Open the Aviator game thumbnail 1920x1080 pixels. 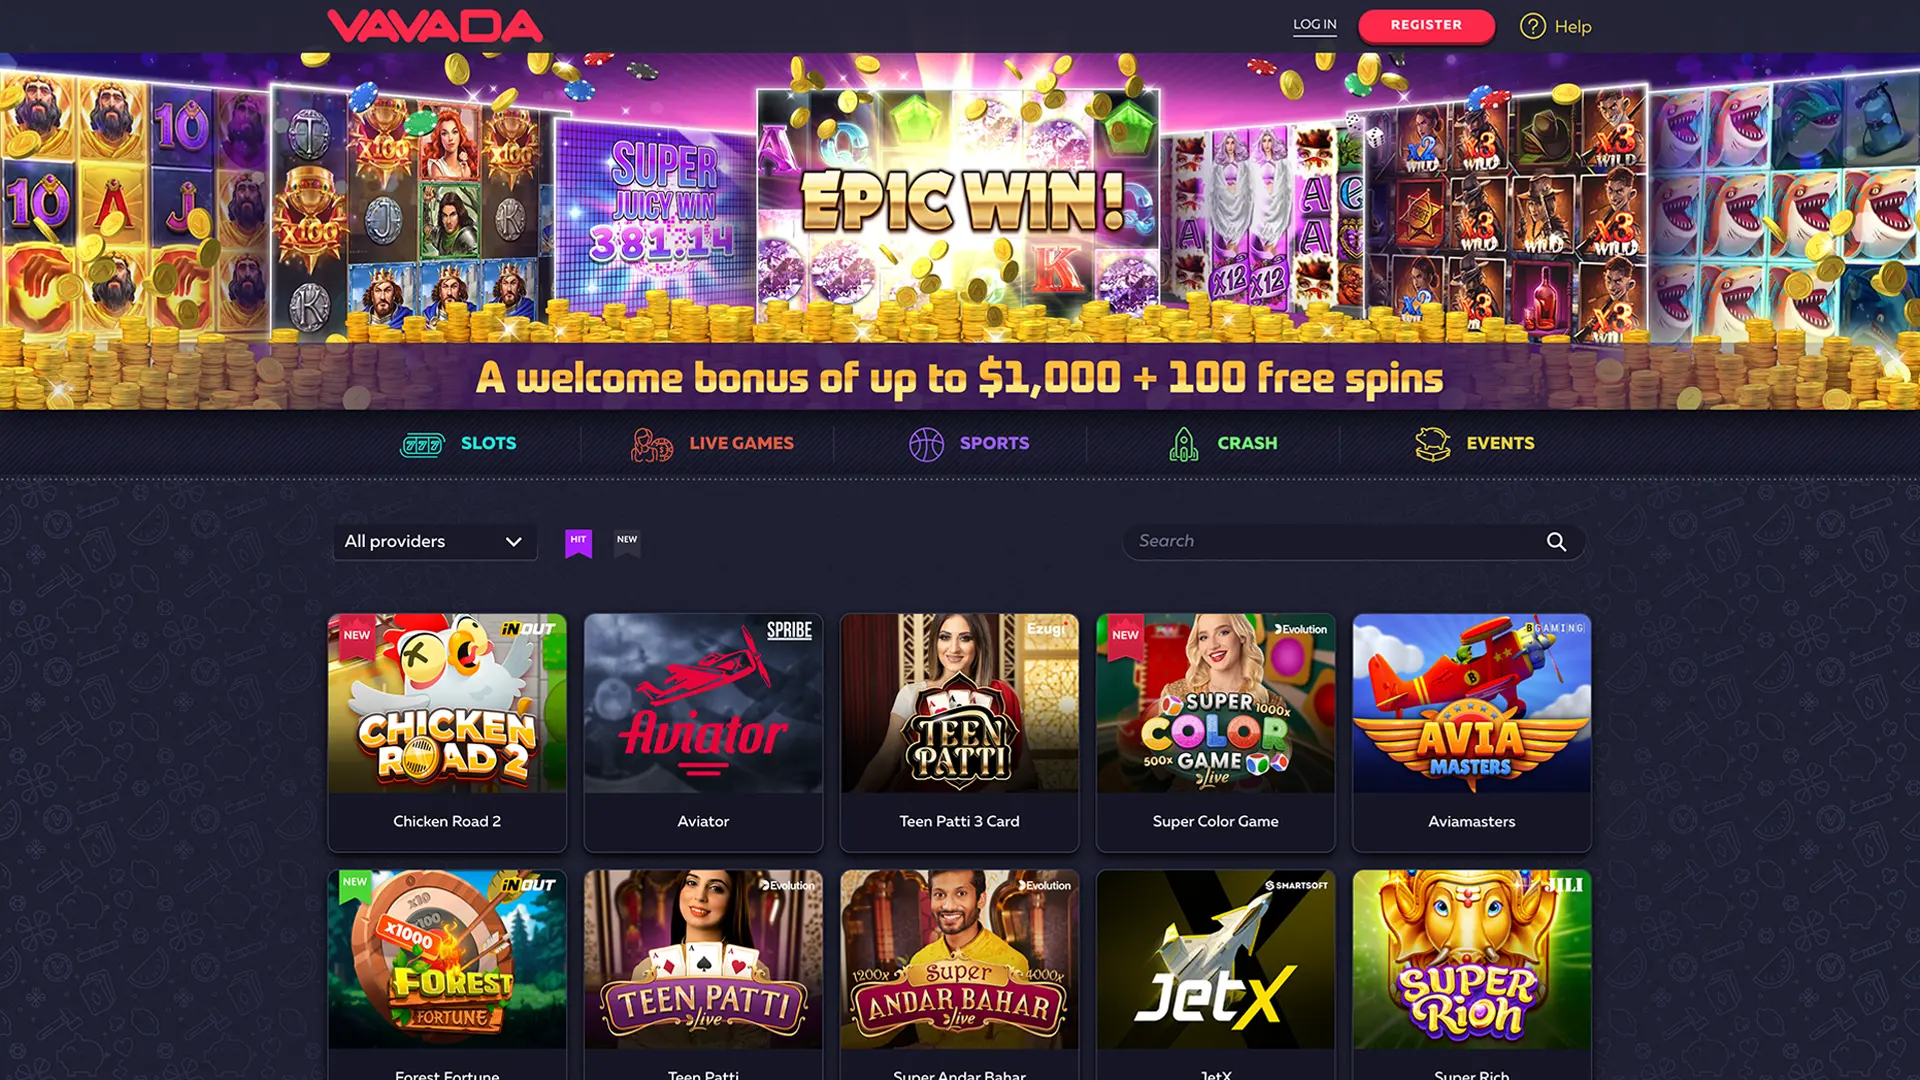click(703, 703)
